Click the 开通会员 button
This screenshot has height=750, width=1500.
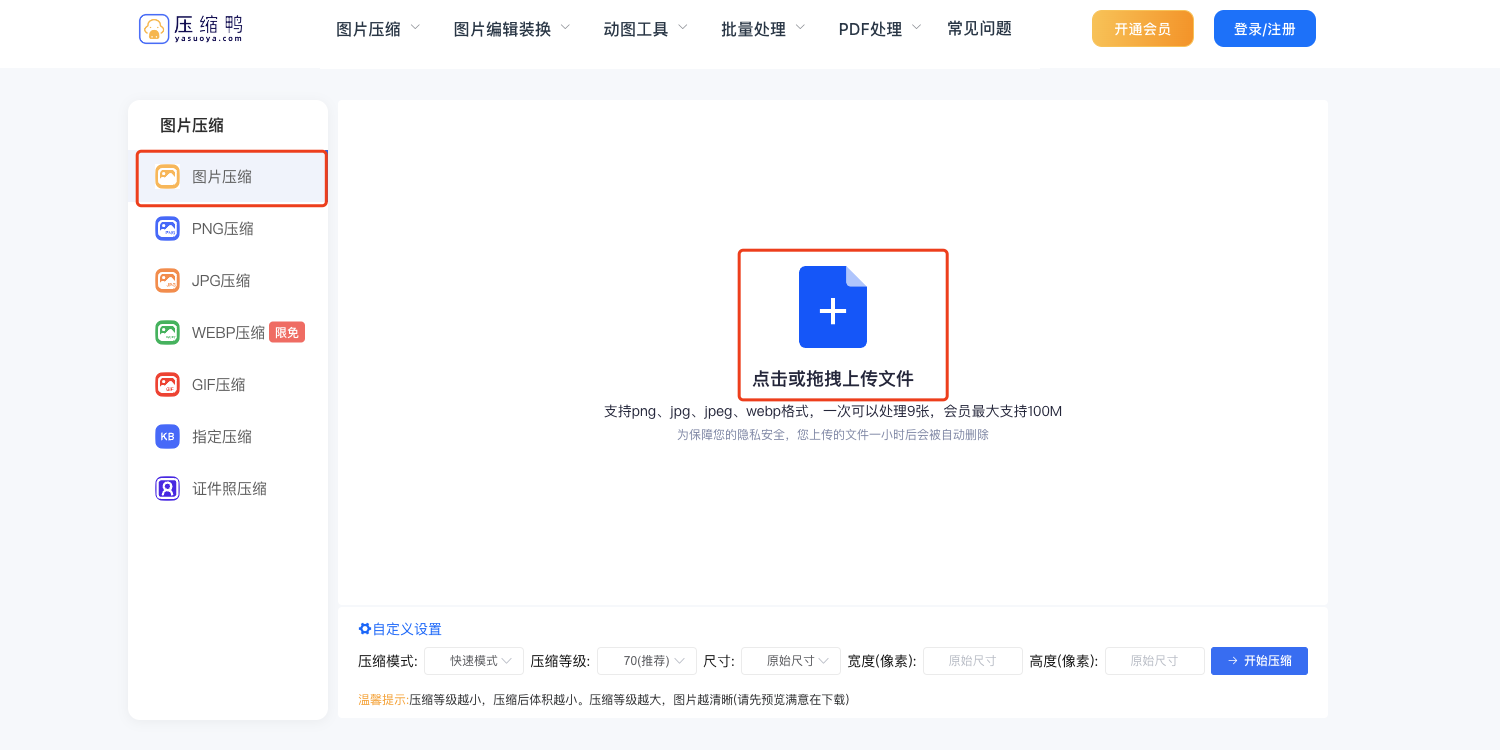click(x=1143, y=29)
